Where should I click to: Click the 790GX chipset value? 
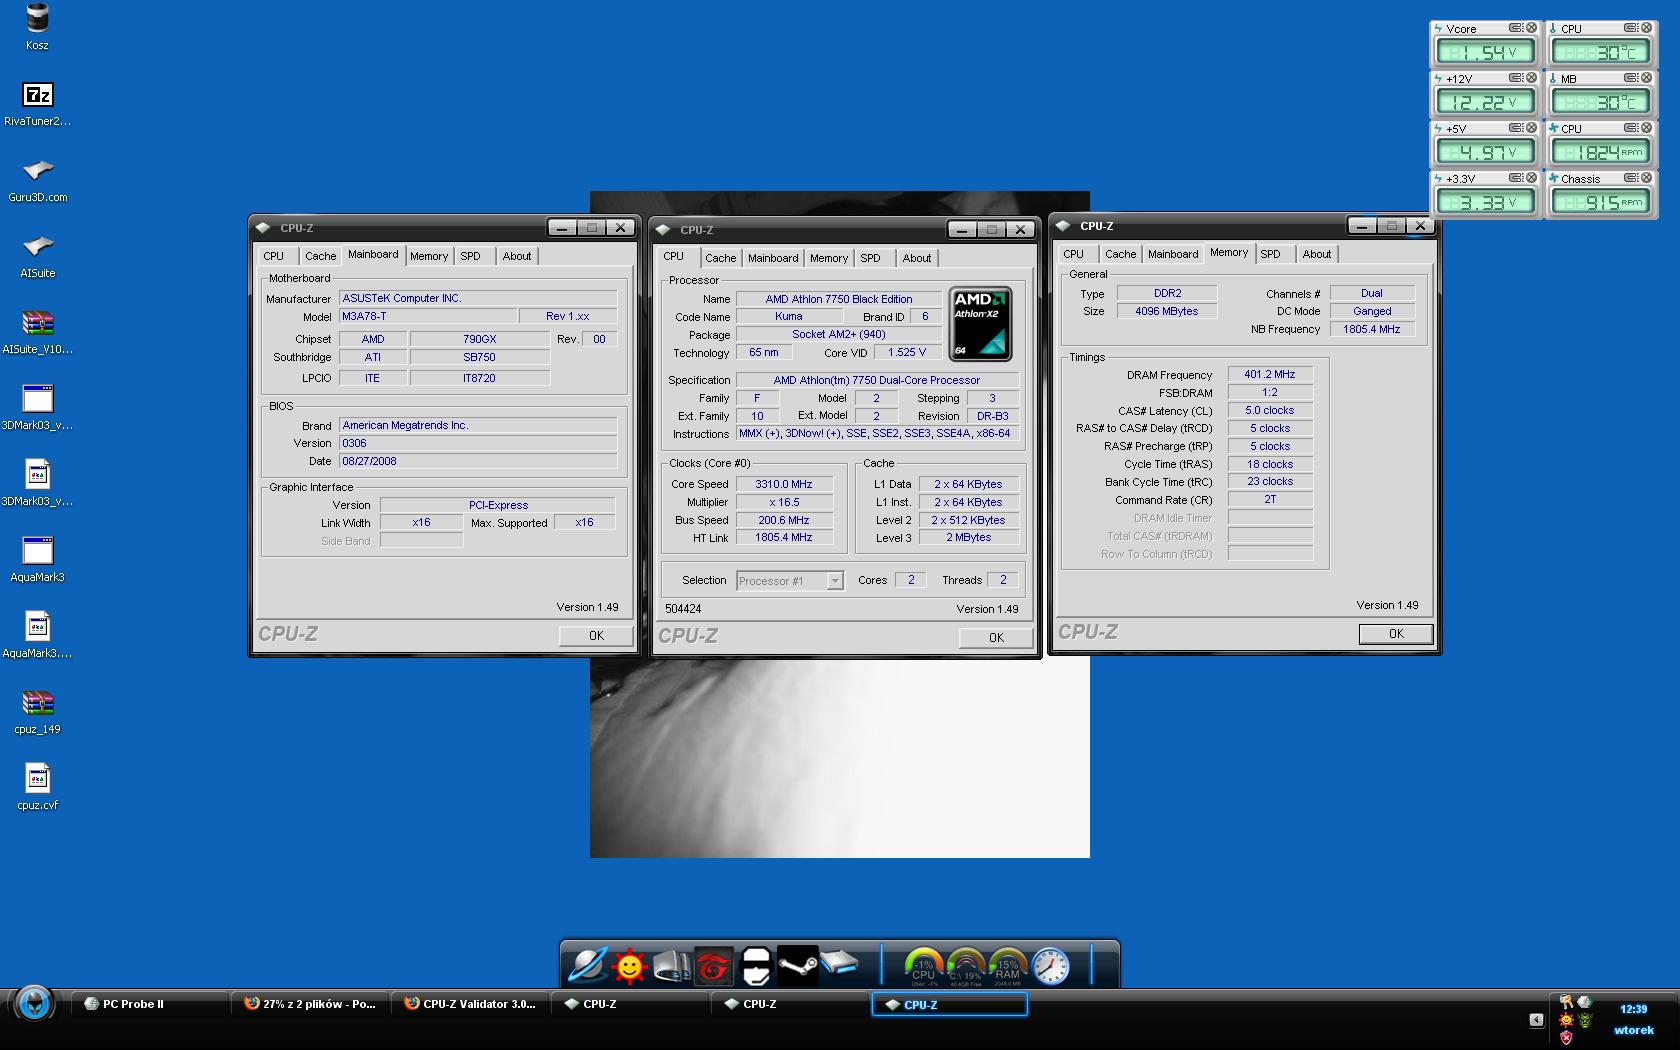click(480, 339)
